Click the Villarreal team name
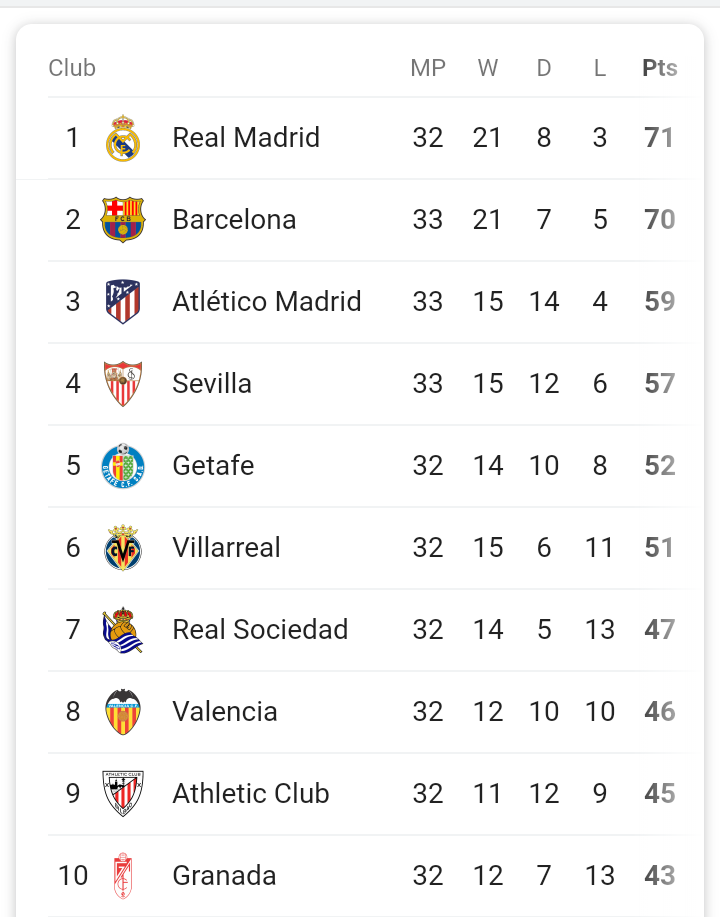Viewport: 720px width, 917px height. click(226, 548)
